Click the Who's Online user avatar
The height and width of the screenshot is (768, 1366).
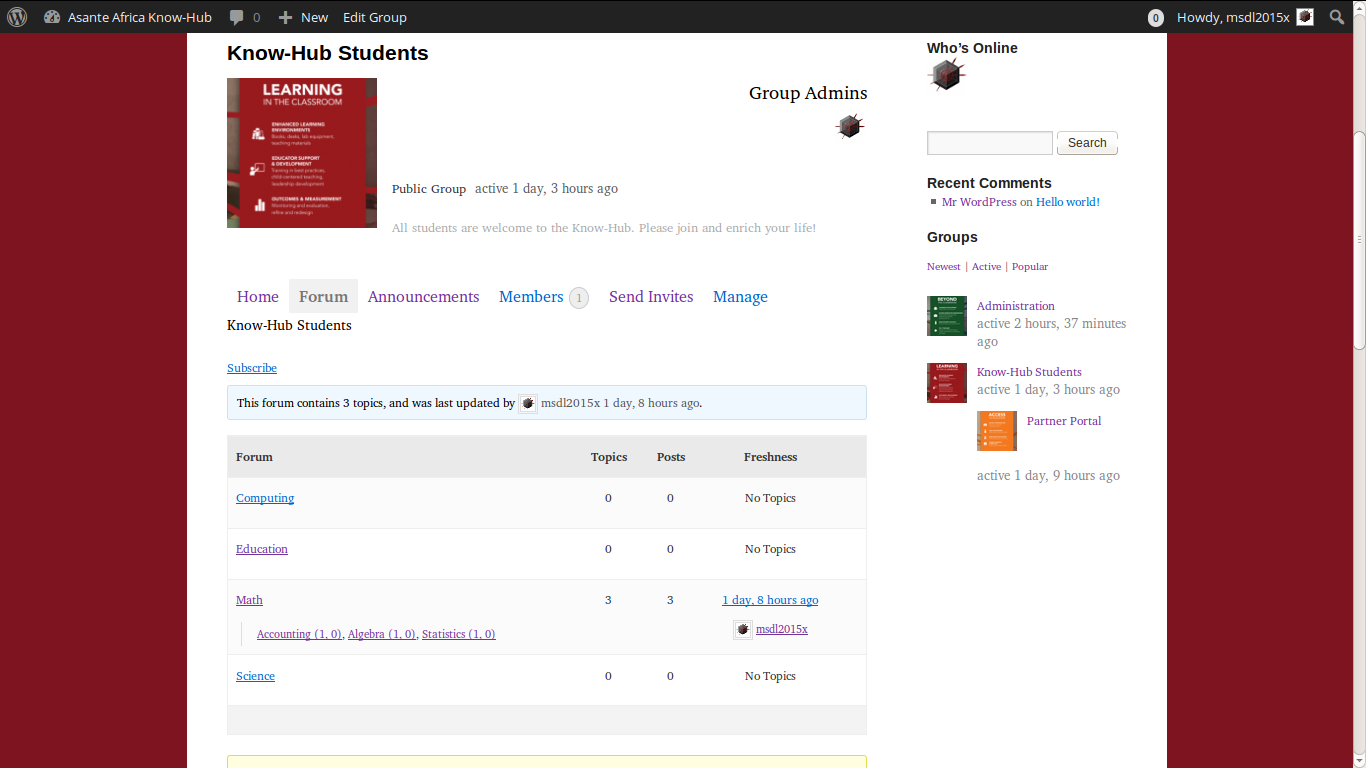click(946, 75)
